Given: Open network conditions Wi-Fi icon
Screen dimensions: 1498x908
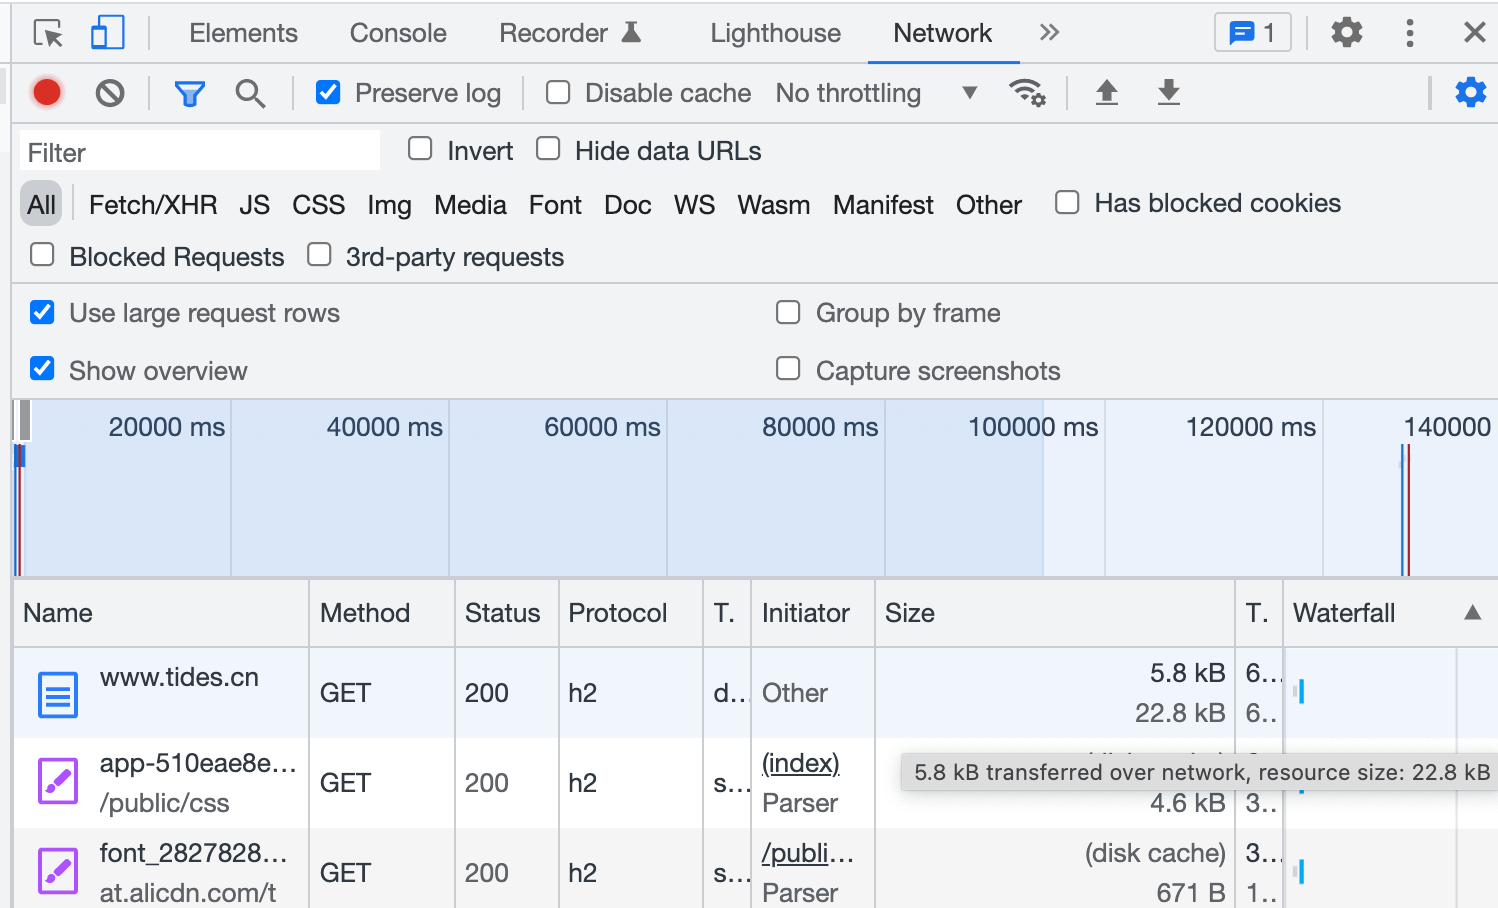Looking at the screenshot, I should [1027, 93].
